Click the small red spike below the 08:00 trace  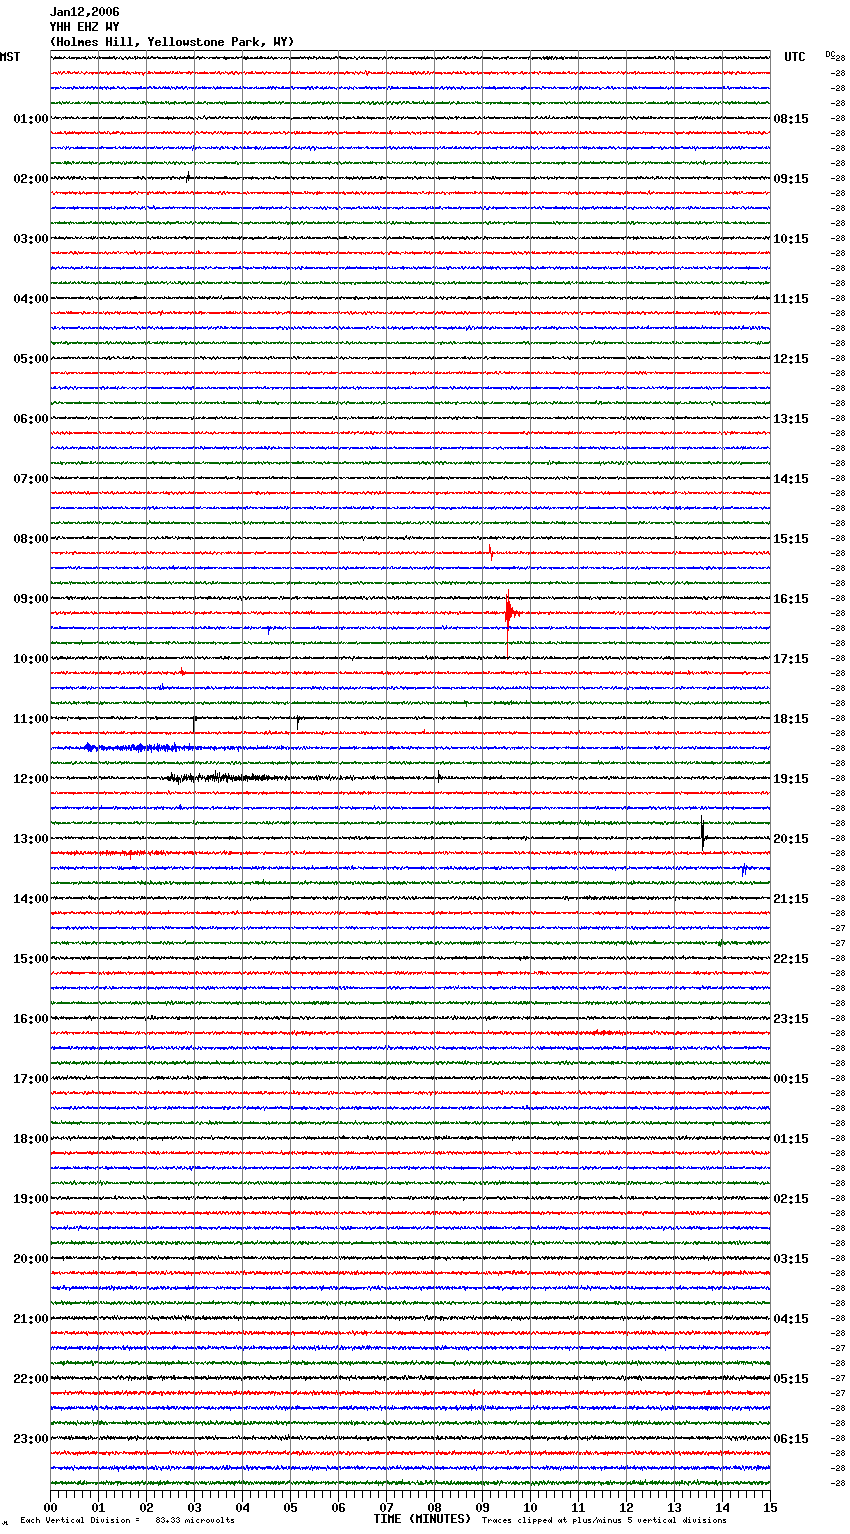[491, 552]
